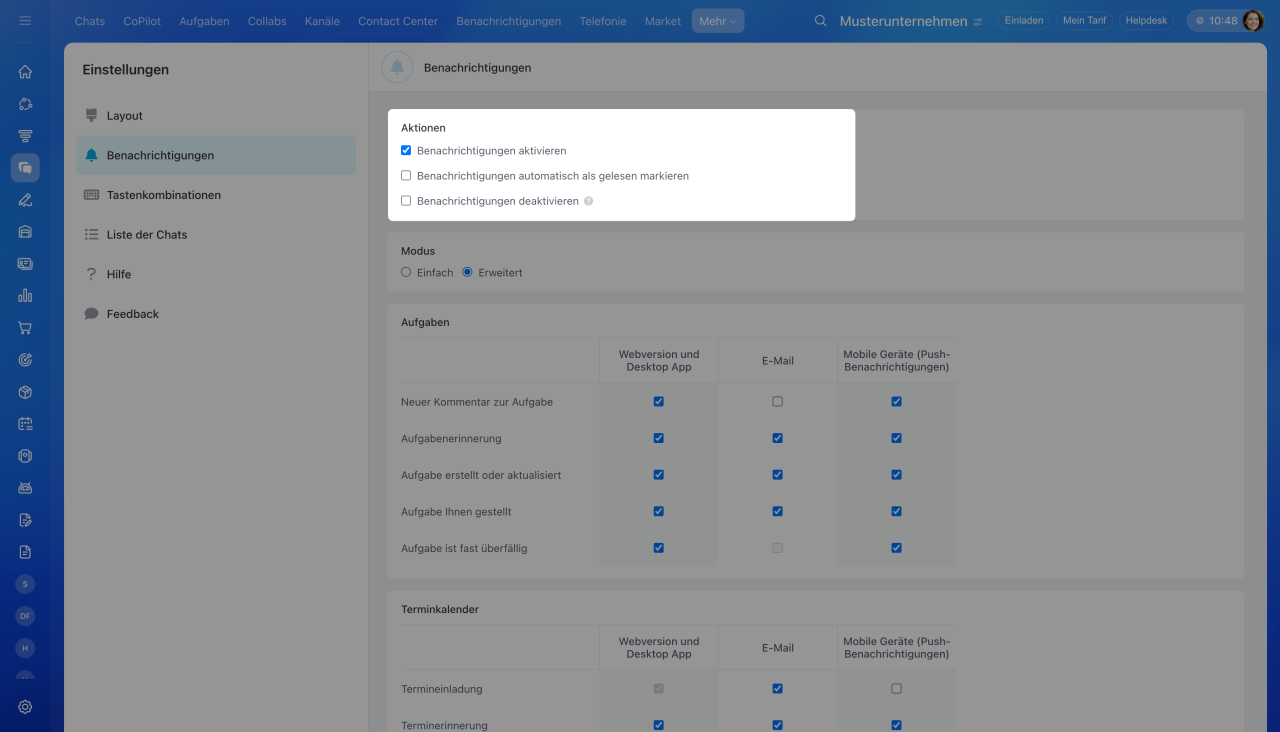The width and height of the screenshot is (1280, 732).
Task: Uncheck the Benachrichtigungen aktivieren checkbox
Action: [x=406, y=151]
